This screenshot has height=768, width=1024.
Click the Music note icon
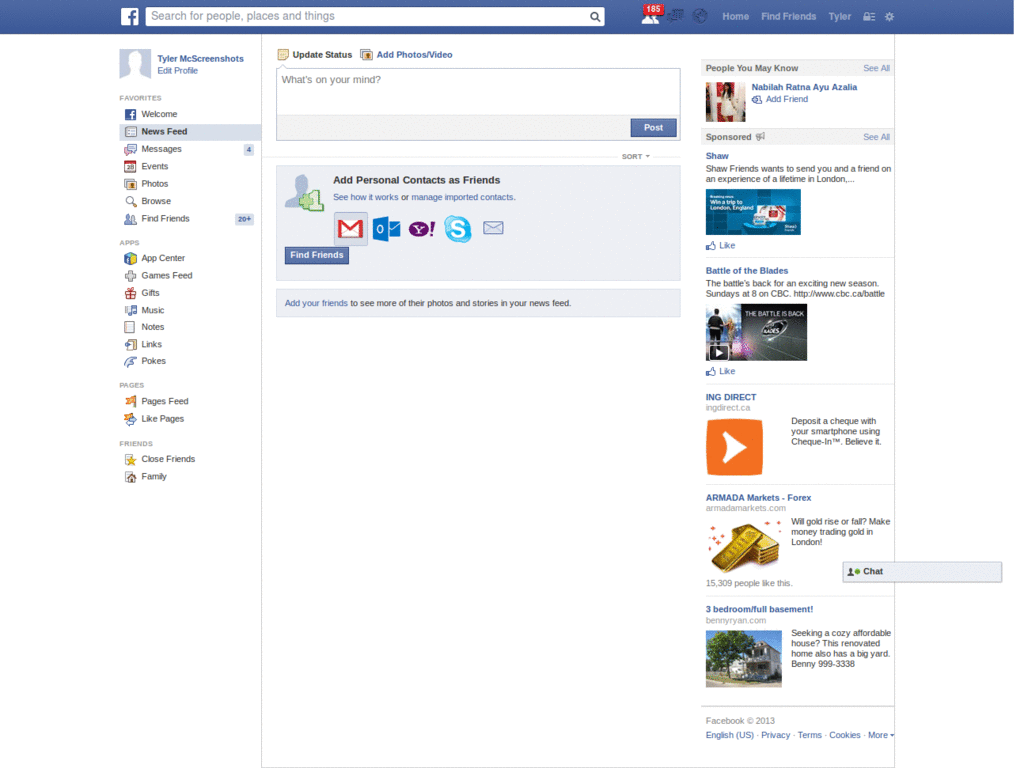tap(131, 310)
